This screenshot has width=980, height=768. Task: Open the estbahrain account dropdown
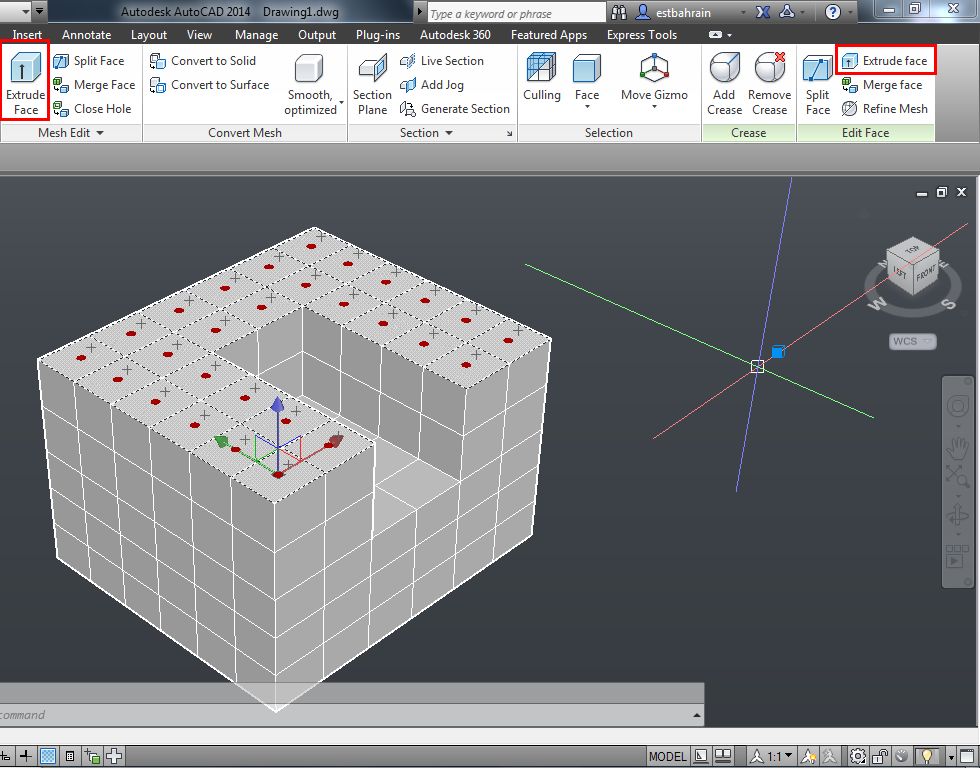[x=743, y=12]
